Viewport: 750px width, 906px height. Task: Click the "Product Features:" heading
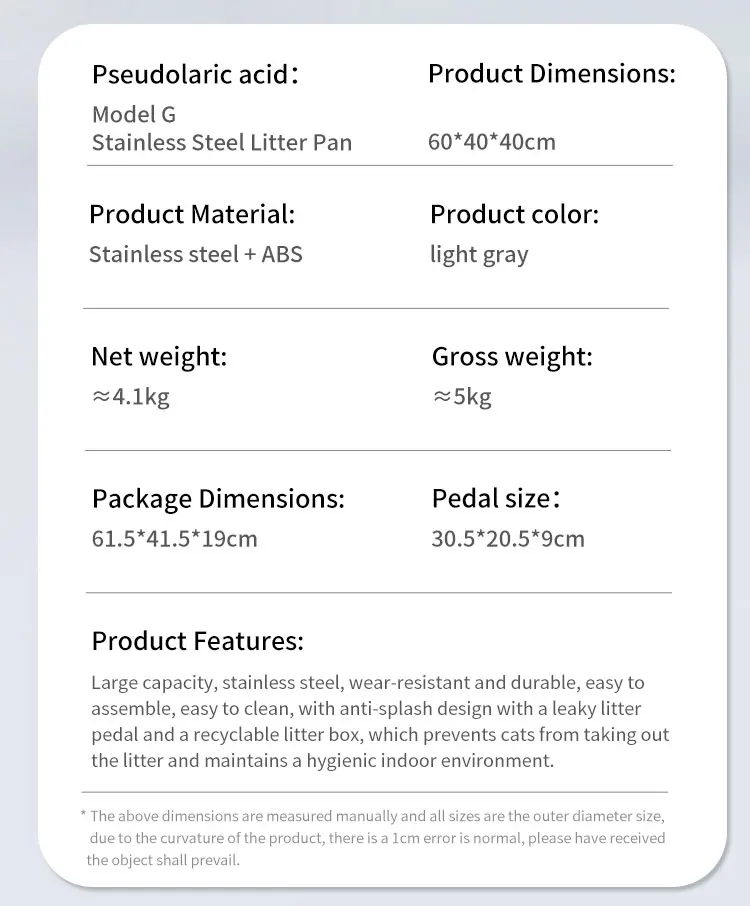pos(197,641)
